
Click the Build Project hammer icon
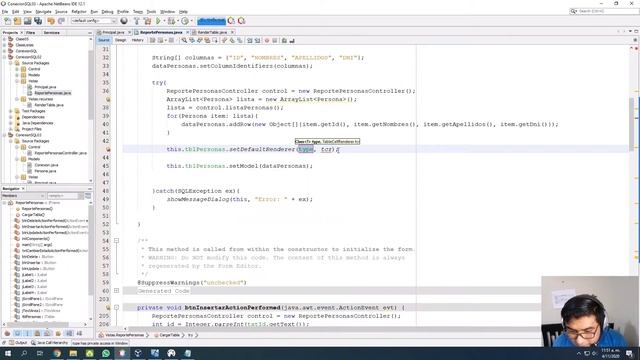(137, 21)
